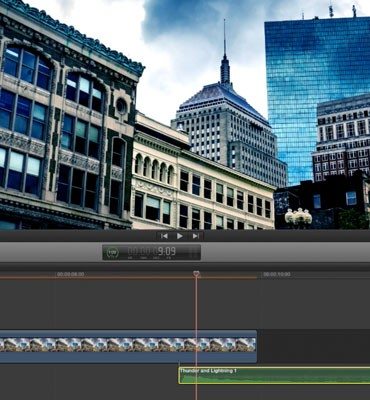The height and width of the screenshot is (400, 370).
Task: Click the empty timeline area right of the video clip
Action: (x=313, y=346)
